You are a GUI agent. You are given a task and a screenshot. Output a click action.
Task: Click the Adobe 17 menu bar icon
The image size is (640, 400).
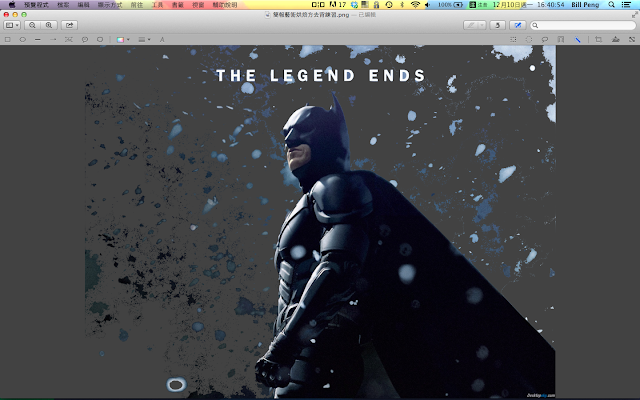point(338,5)
